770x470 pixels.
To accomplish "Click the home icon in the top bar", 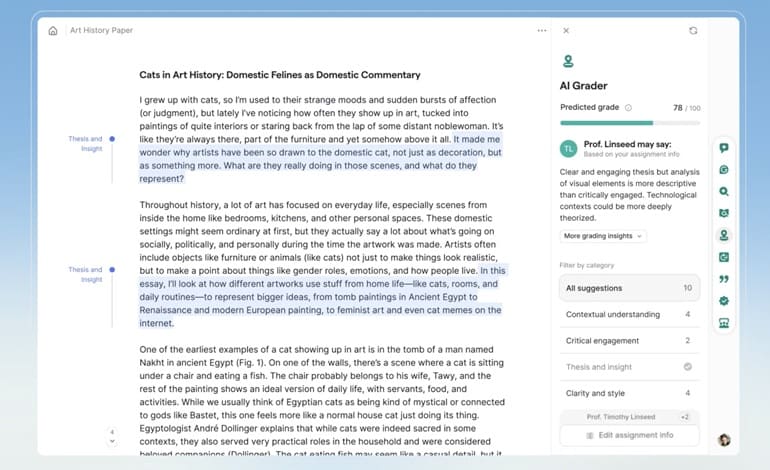I will (x=53, y=30).
